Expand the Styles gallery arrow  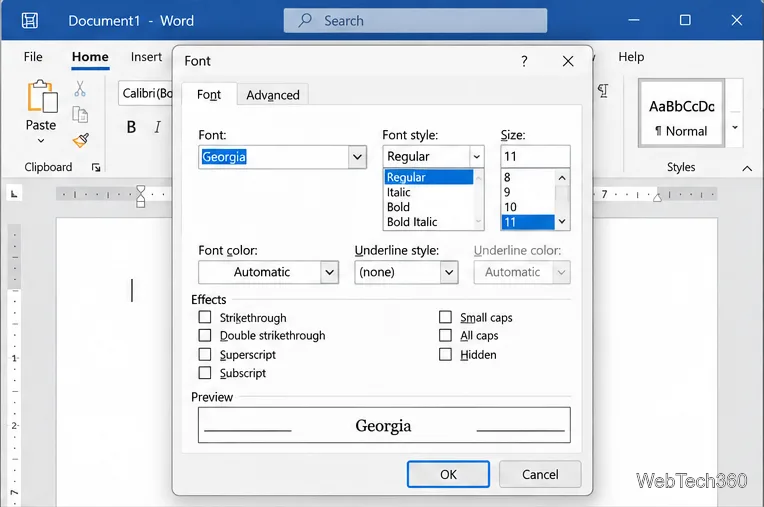pyautogui.click(x=735, y=128)
